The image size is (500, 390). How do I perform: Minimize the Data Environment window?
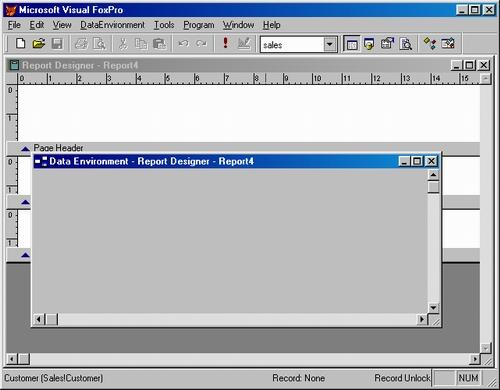click(404, 161)
